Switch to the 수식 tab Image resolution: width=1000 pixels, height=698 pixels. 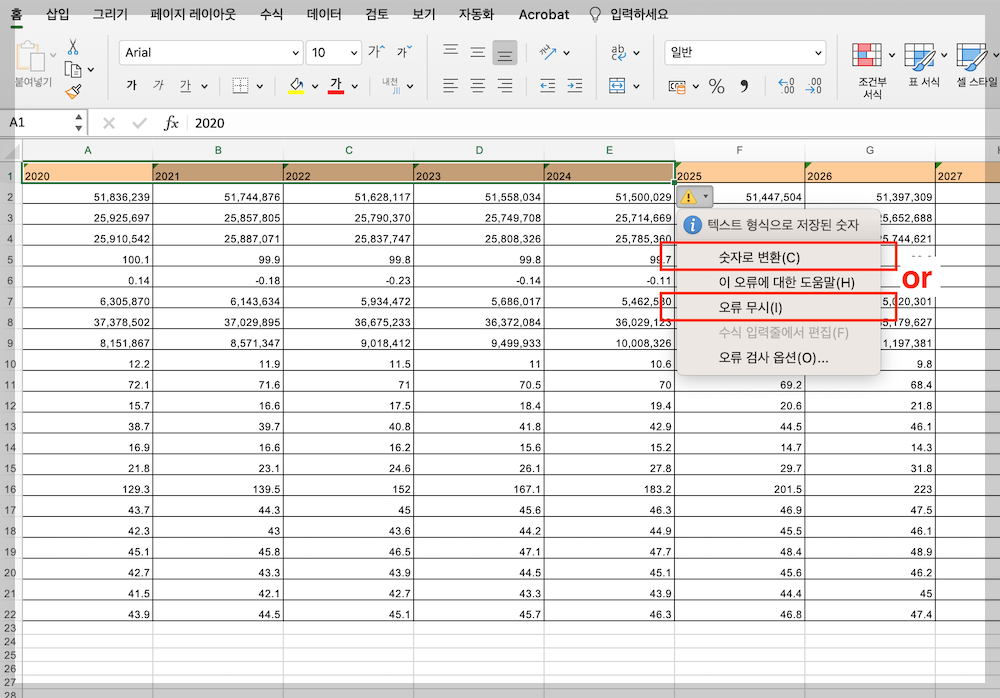tap(271, 14)
